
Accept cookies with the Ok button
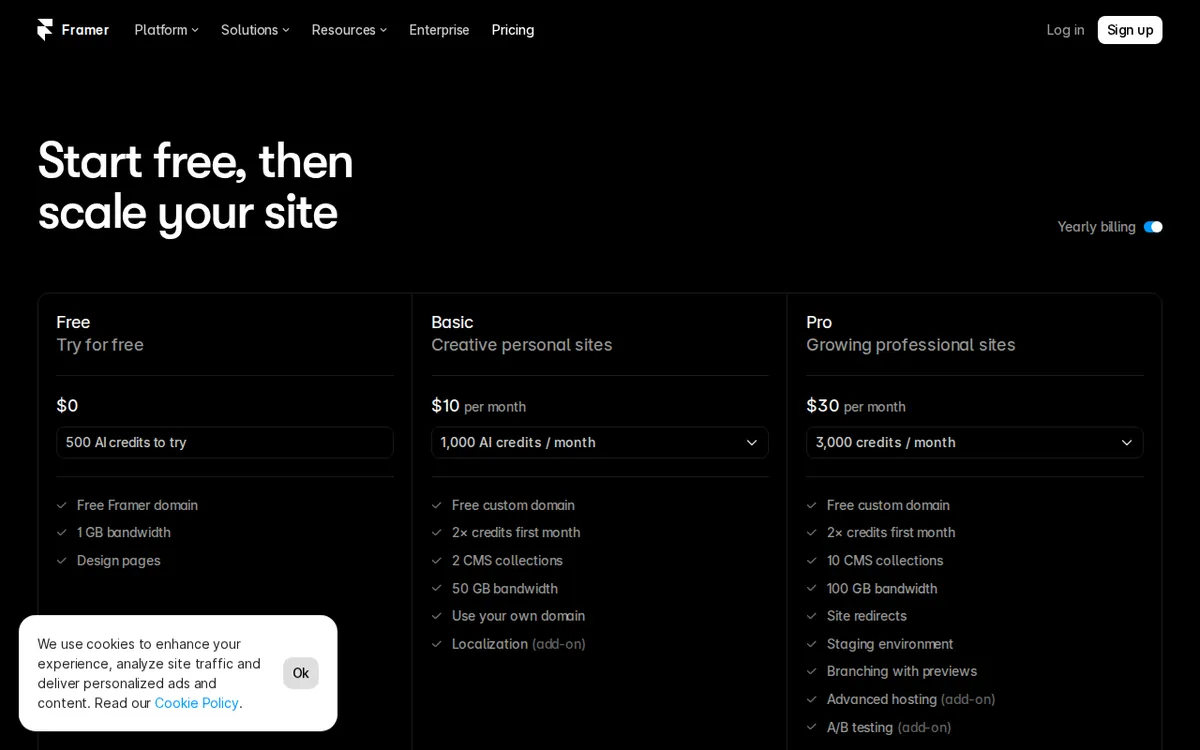pos(301,673)
